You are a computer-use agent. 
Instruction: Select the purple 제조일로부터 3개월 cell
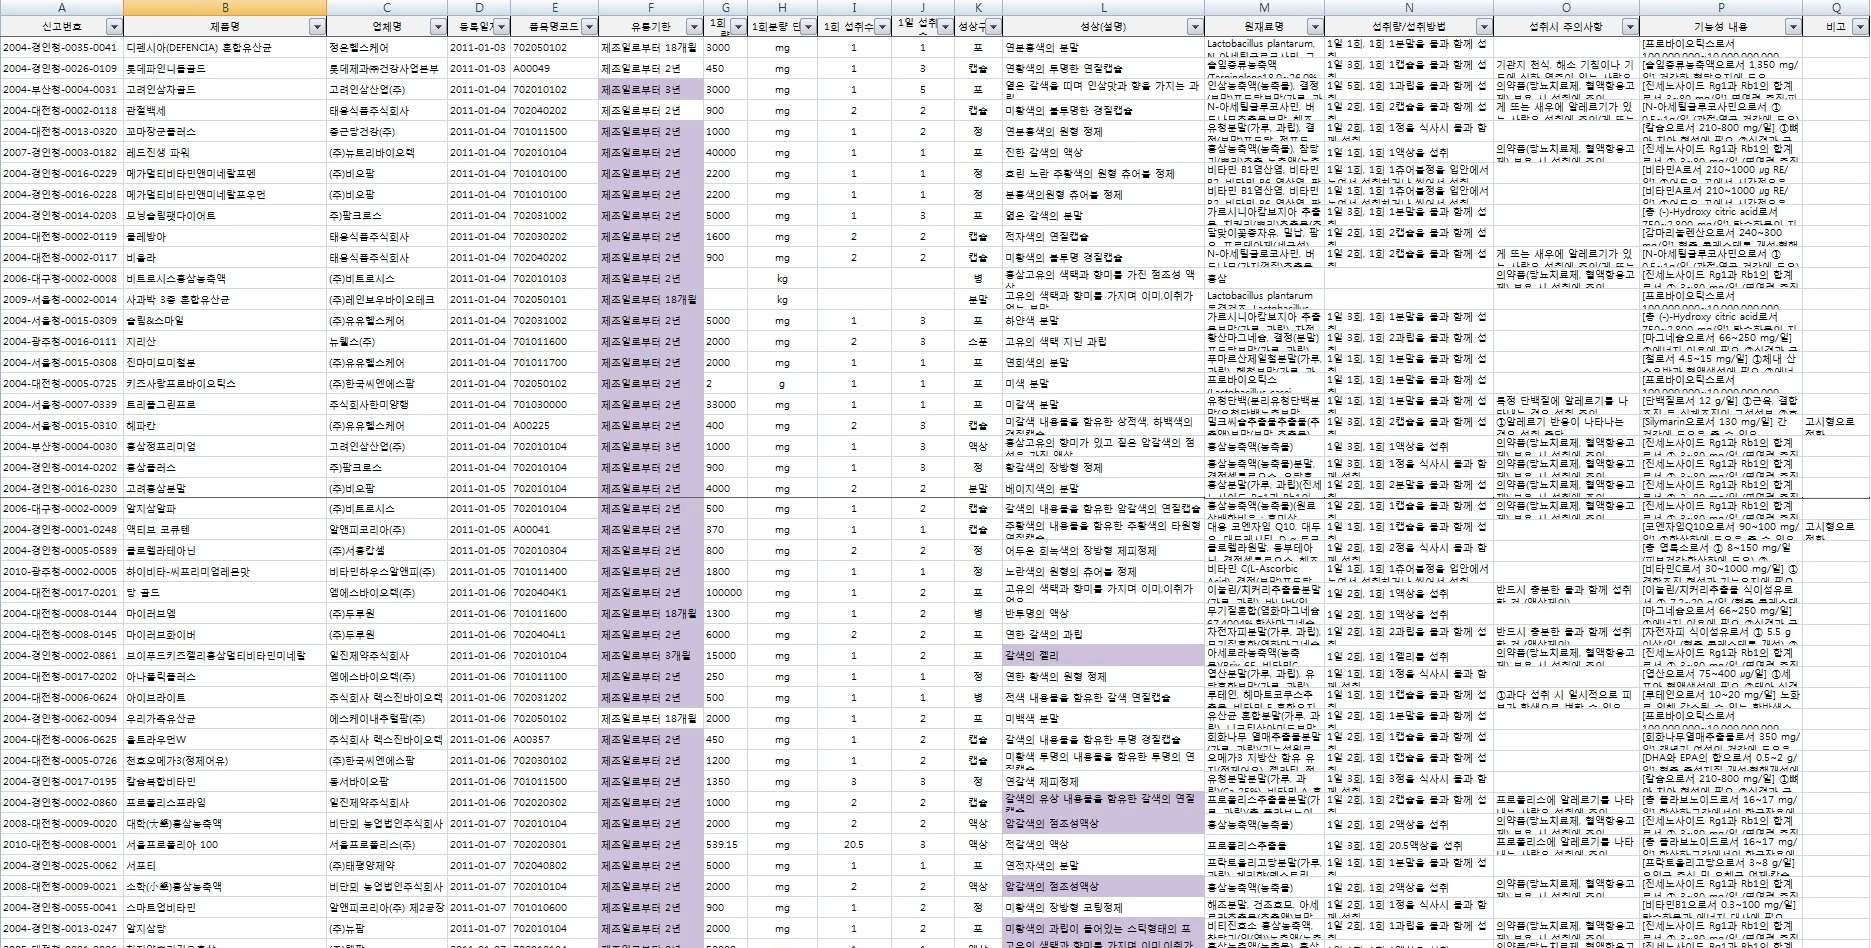pyautogui.click(x=651, y=655)
